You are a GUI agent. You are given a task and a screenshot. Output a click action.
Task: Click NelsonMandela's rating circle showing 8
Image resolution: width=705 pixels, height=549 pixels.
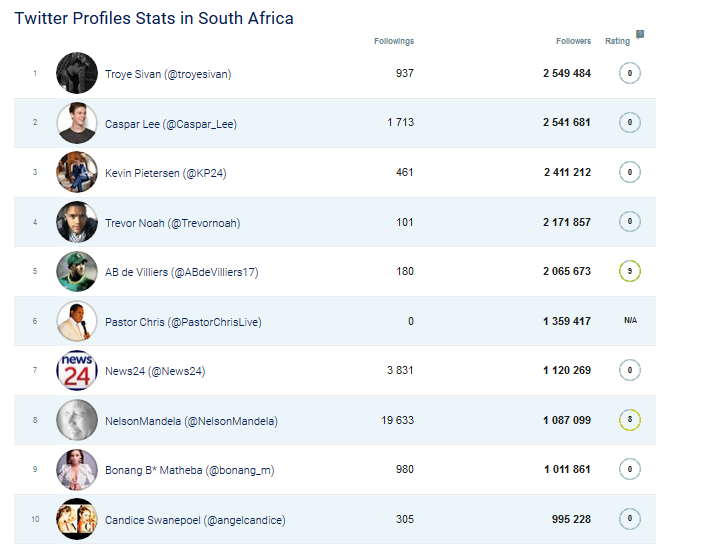tap(629, 420)
